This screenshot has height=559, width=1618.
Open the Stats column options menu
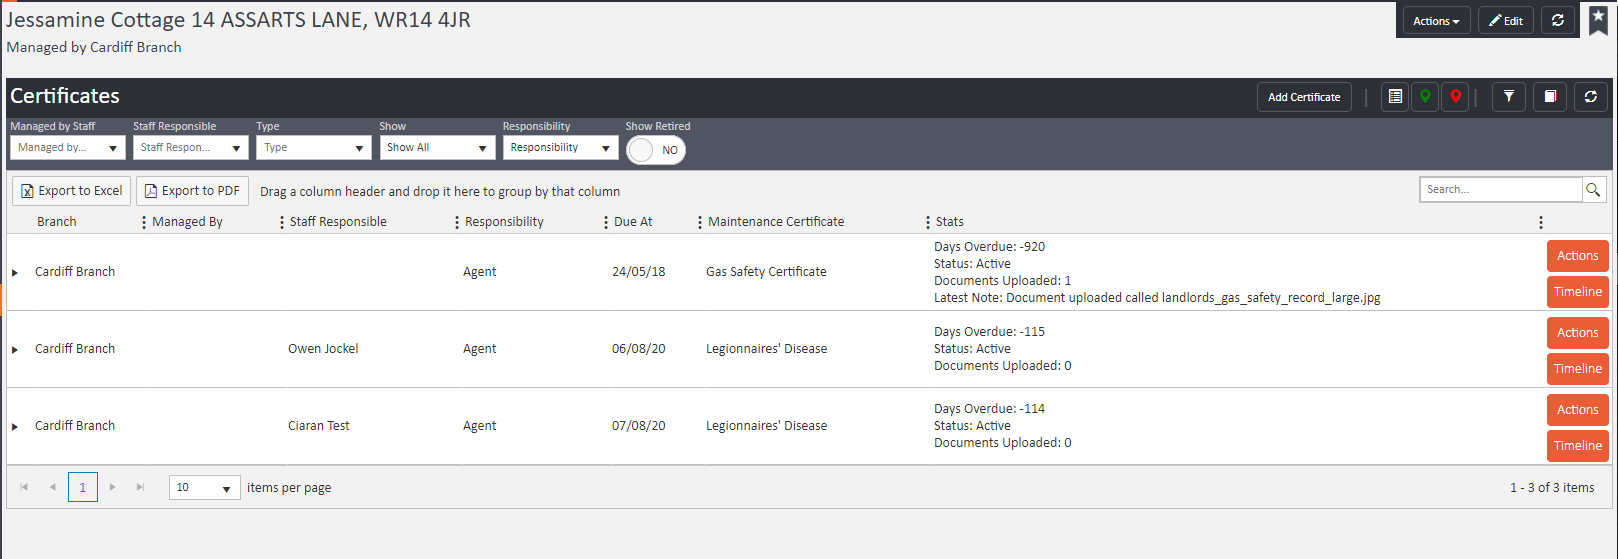pyautogui.click(x=1540, y=222)
